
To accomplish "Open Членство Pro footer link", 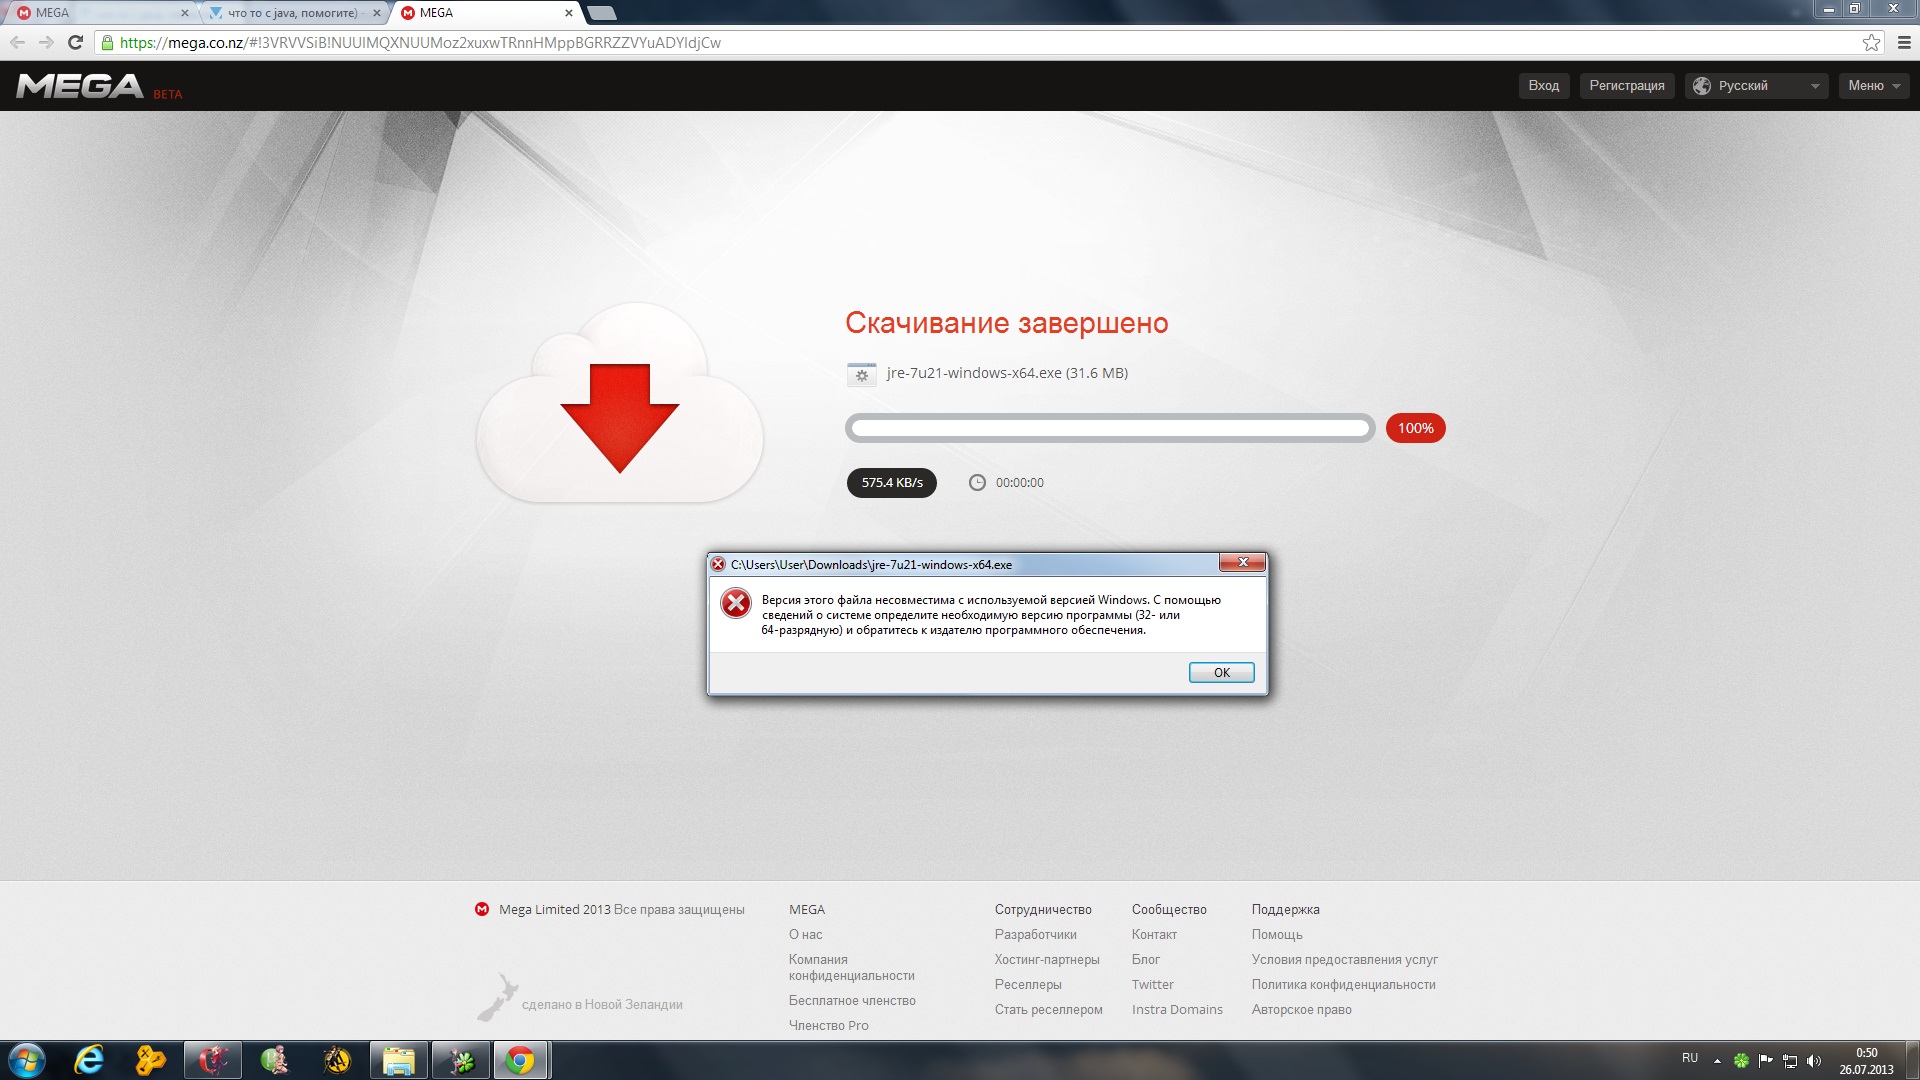I will [x=828, y=1025].
